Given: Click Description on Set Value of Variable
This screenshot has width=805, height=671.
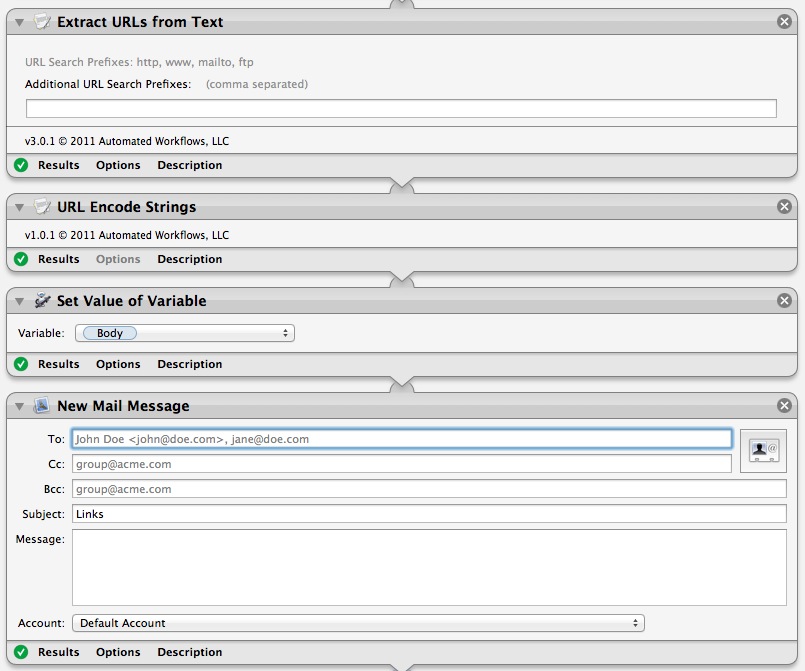Looking at the screenshot, I should (189, 364).
